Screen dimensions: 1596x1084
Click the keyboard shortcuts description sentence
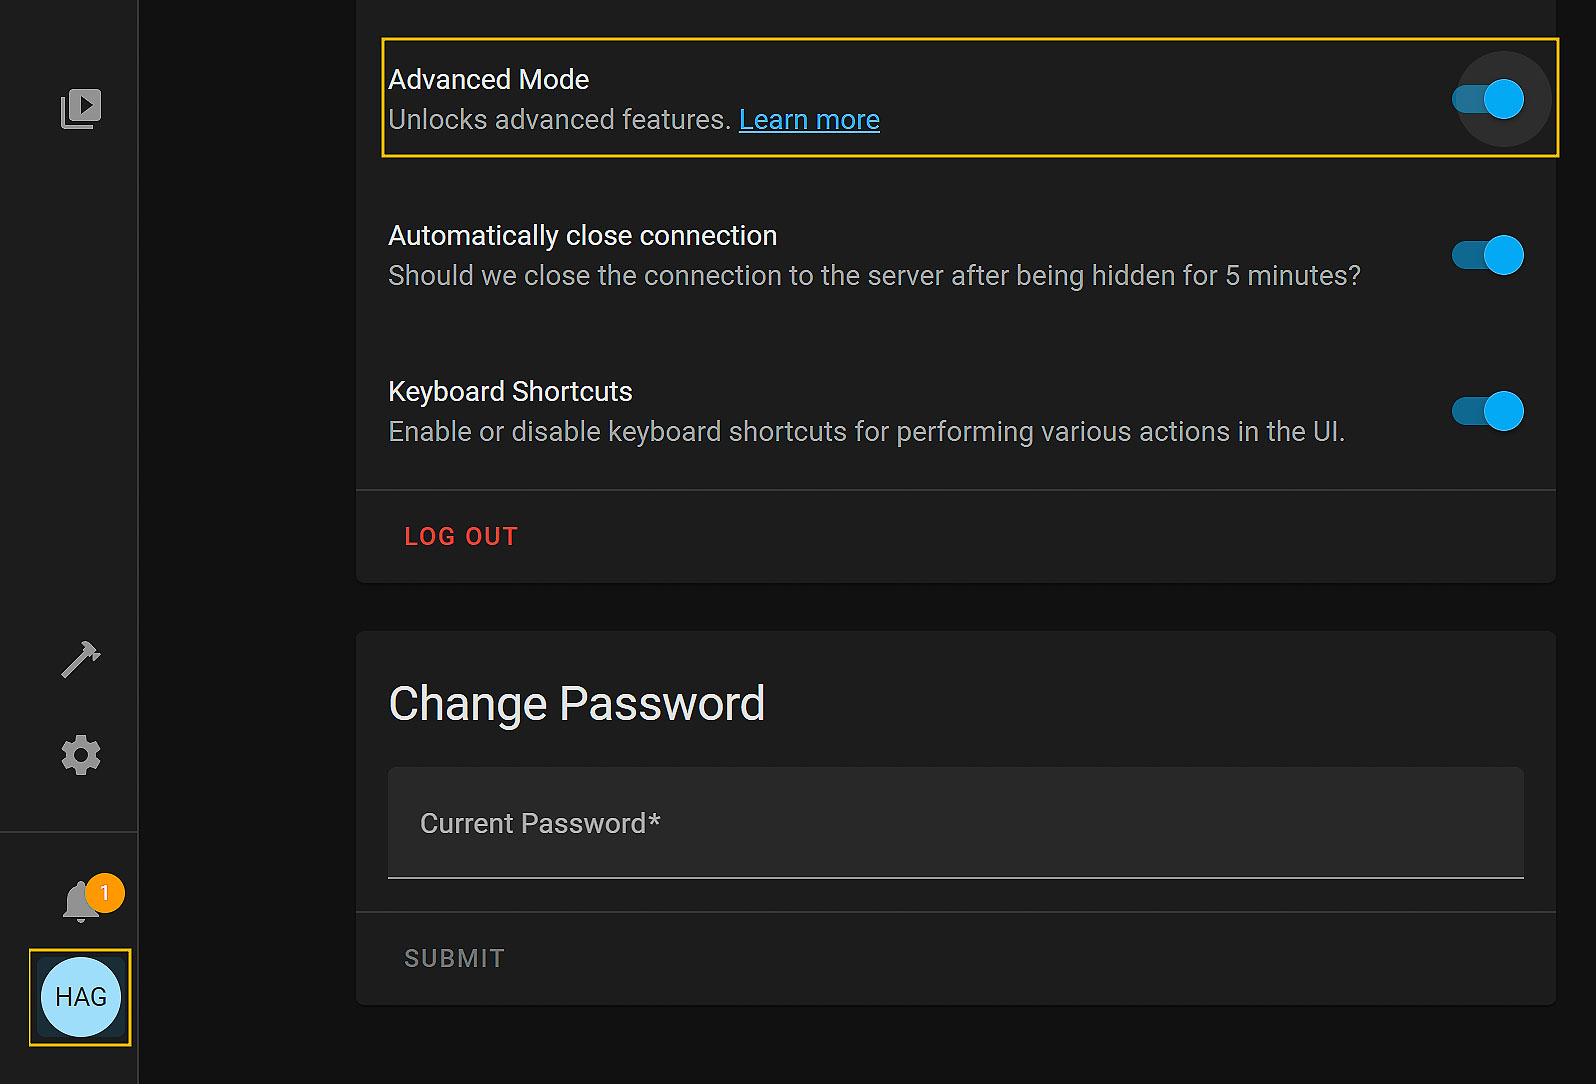pyautogui.click(x=867, y=431)
